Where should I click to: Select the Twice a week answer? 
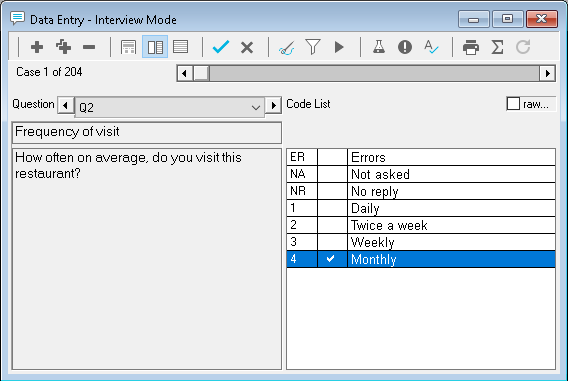point(421,225)
